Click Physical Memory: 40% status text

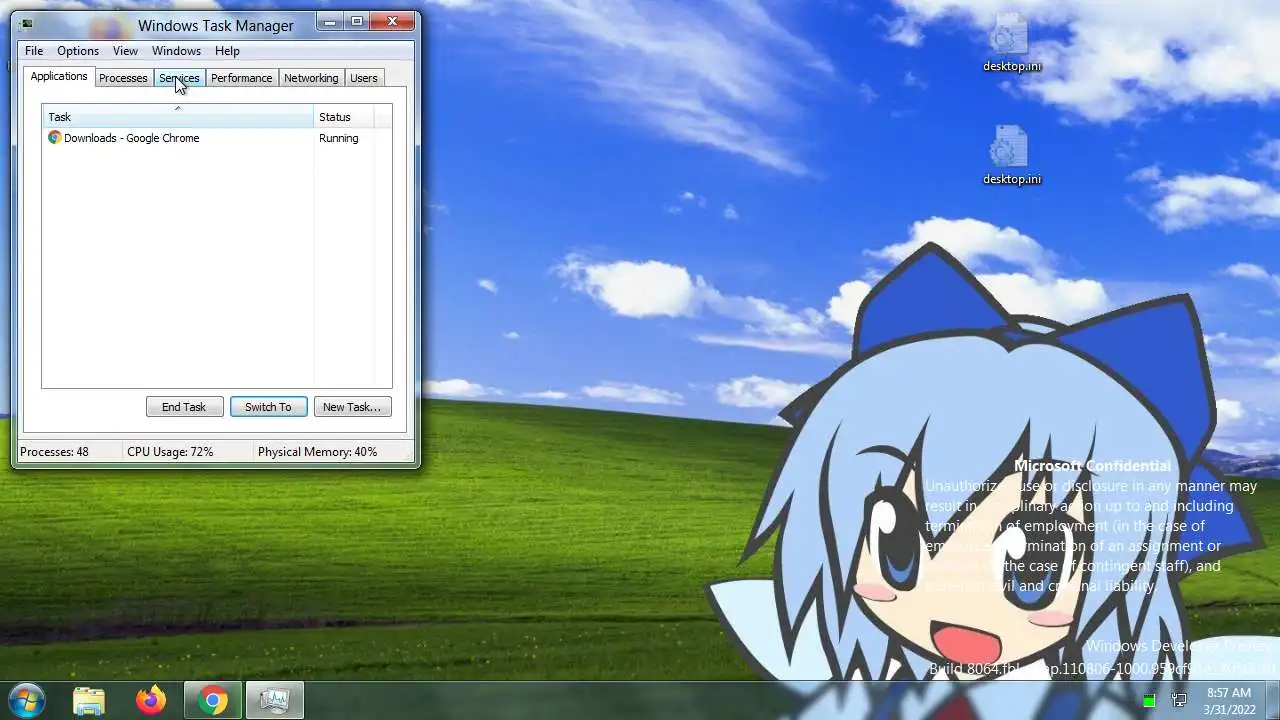[x=317, y=452]
